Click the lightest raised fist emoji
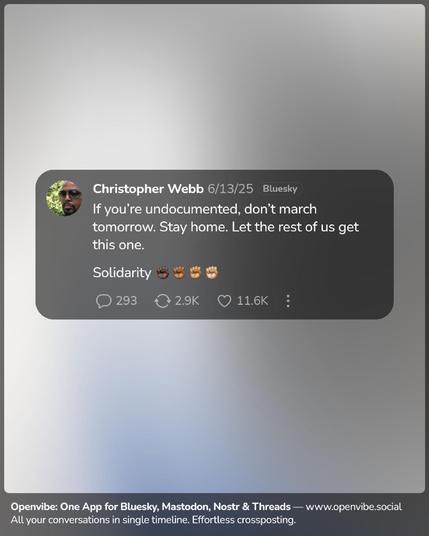 (212, 272)
